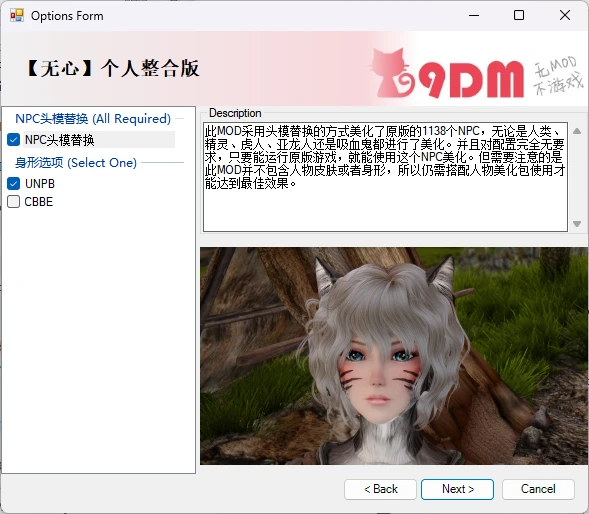This screenshot has height=514, width=589.
Task: Cancel the installer options form
Action: (x=538, y=489)
